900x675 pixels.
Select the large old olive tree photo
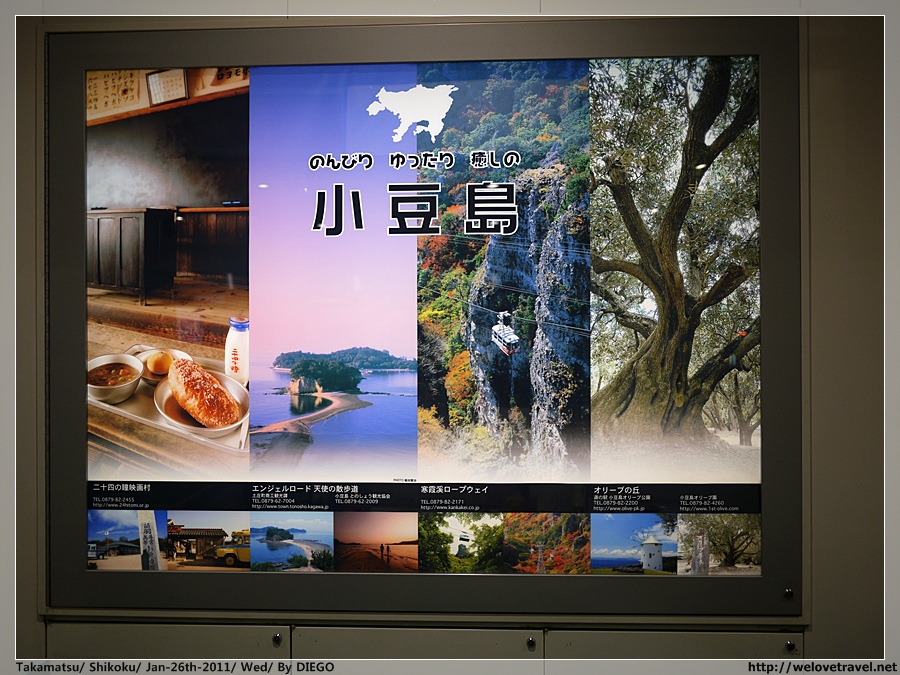675,268
